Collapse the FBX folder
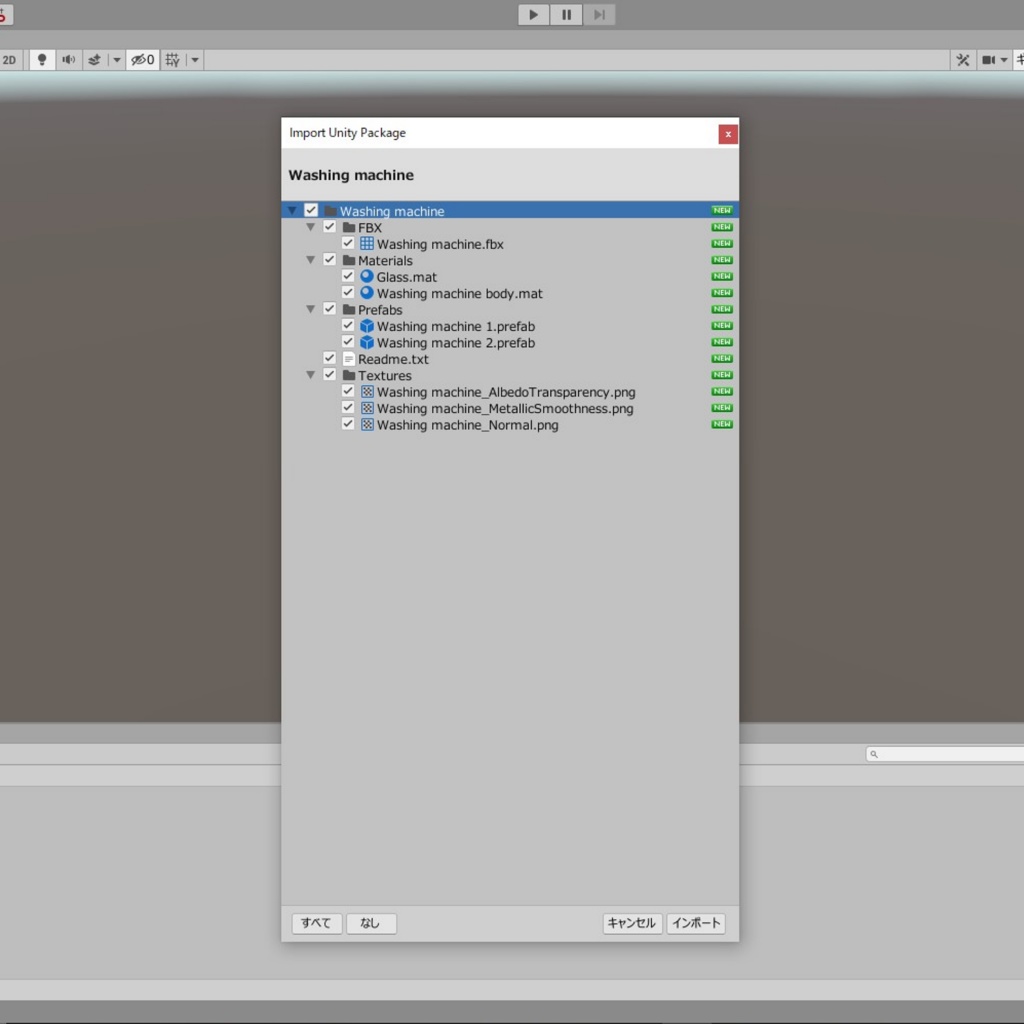 (x=311, y=227)
